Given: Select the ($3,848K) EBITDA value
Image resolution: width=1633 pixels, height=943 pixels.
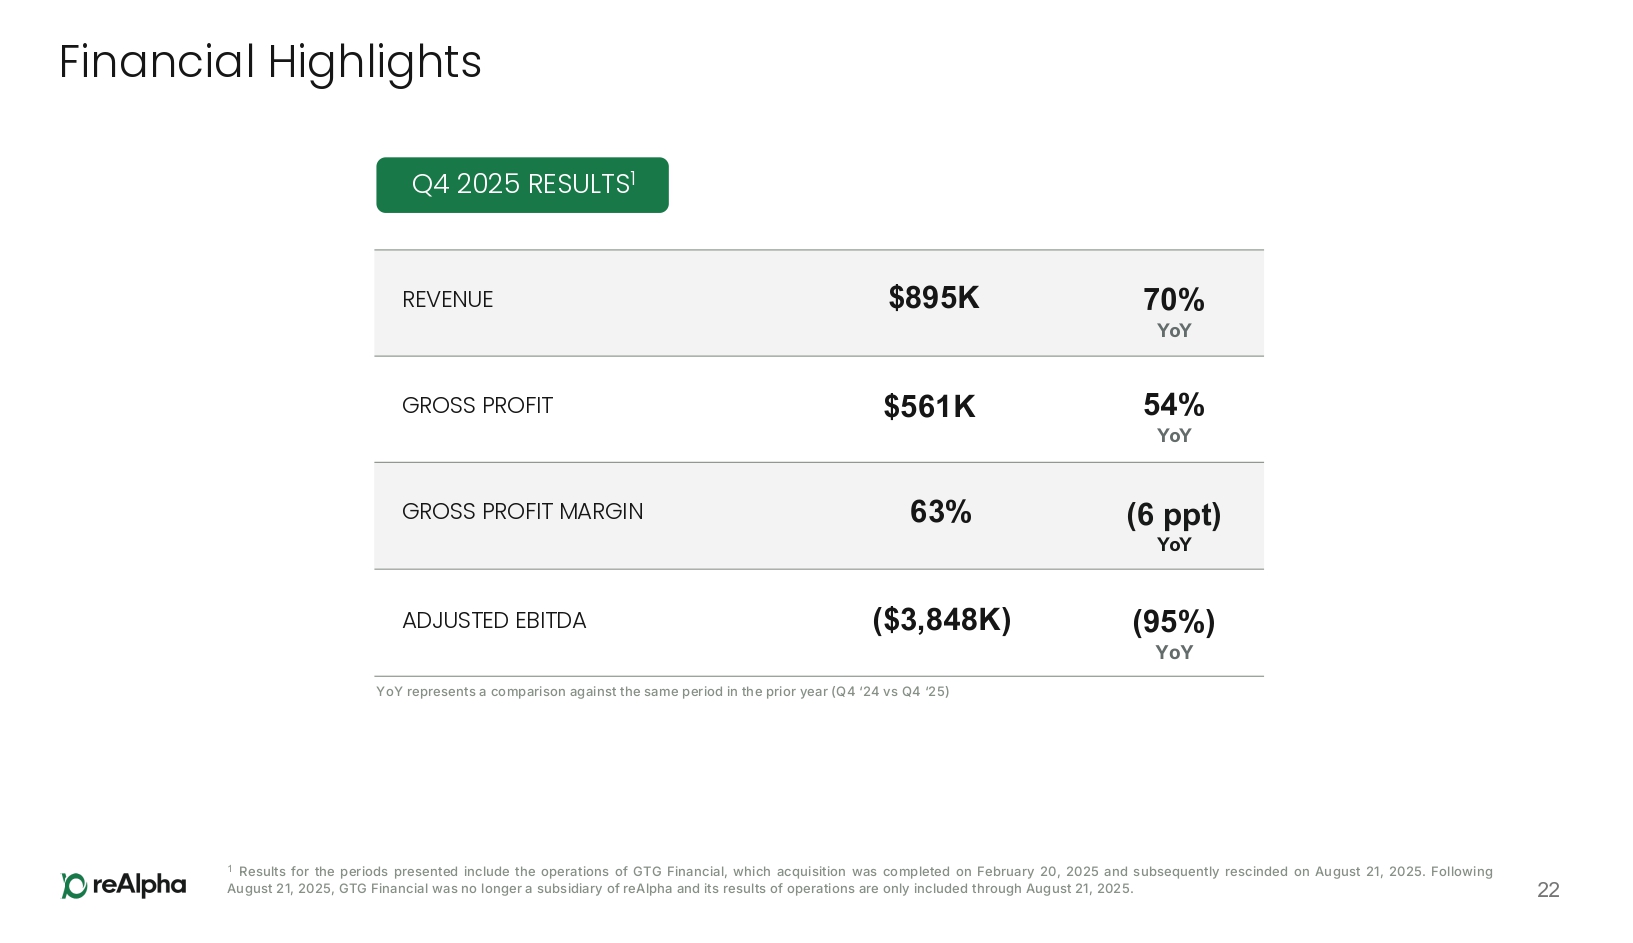Looking at the screenshot, I should tap(941, 620).
